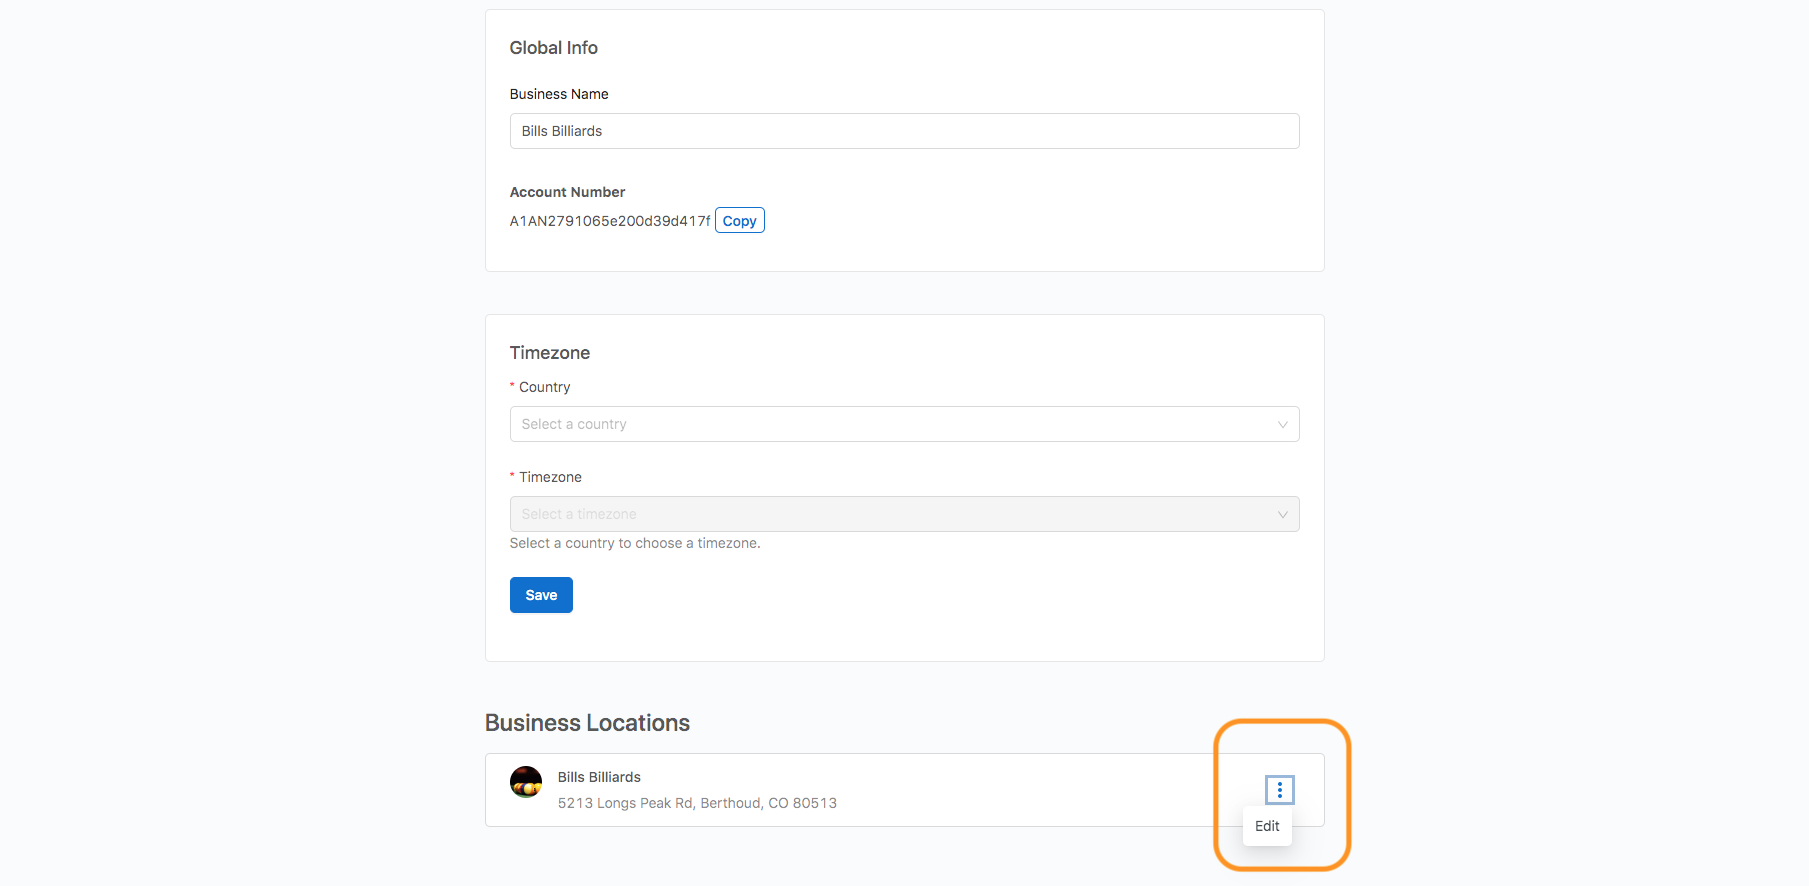Click the Bills Billiards location name
Viewport: 1809px width, 886px height.
pyautogui.click(x=599, y=777)
